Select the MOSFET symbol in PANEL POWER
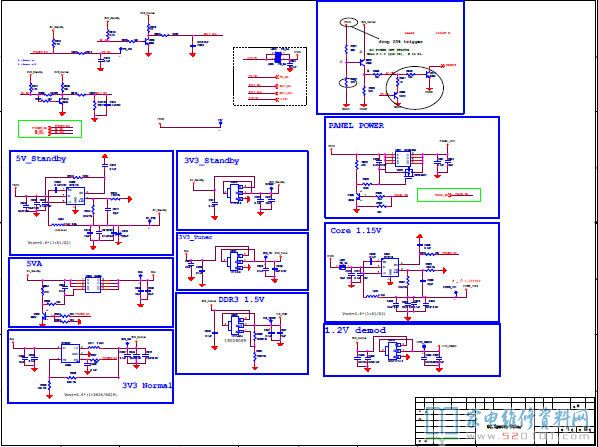The width and height of the screenshot is (598, 447). point(409,174)
